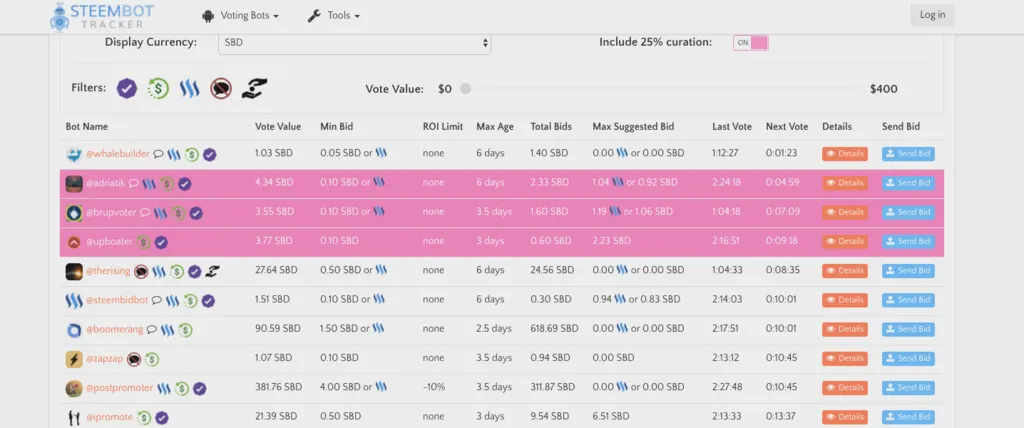The width and height of the screenshot is (1024, 428).
Task: Click the comment bubble icon beside @steembidbot
Action: pos(156,301)
